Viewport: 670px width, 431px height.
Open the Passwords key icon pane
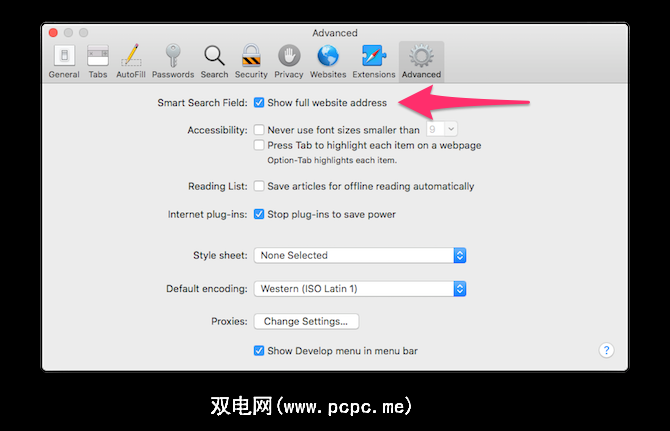coord(173,62)
